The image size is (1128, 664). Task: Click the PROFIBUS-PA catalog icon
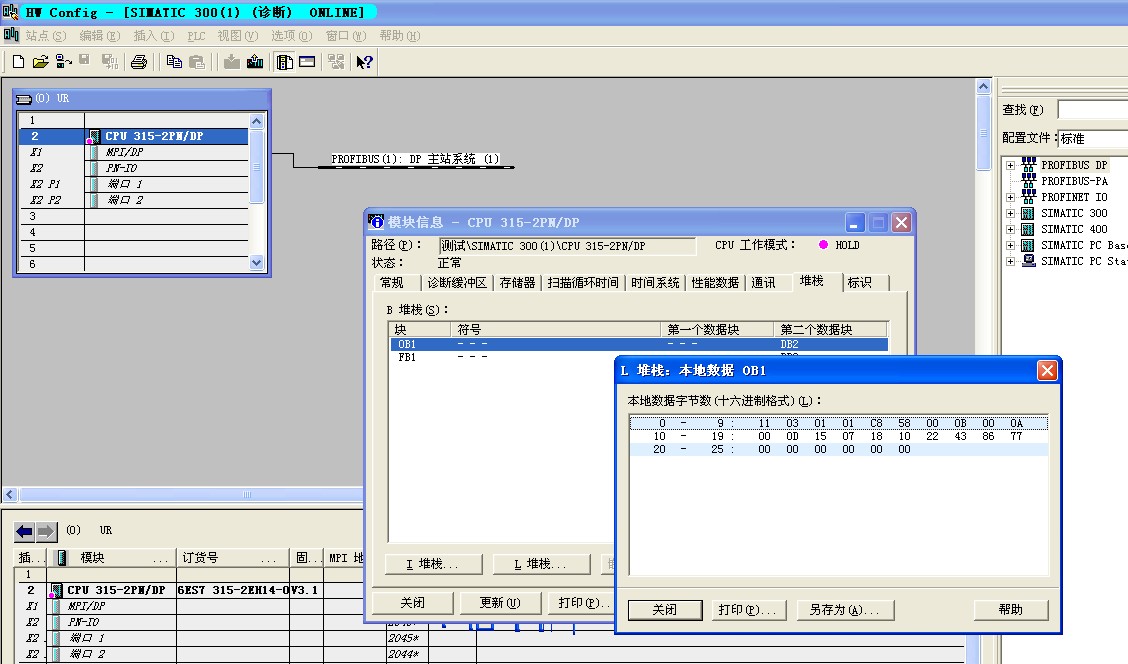click(x=1029, y=181)
